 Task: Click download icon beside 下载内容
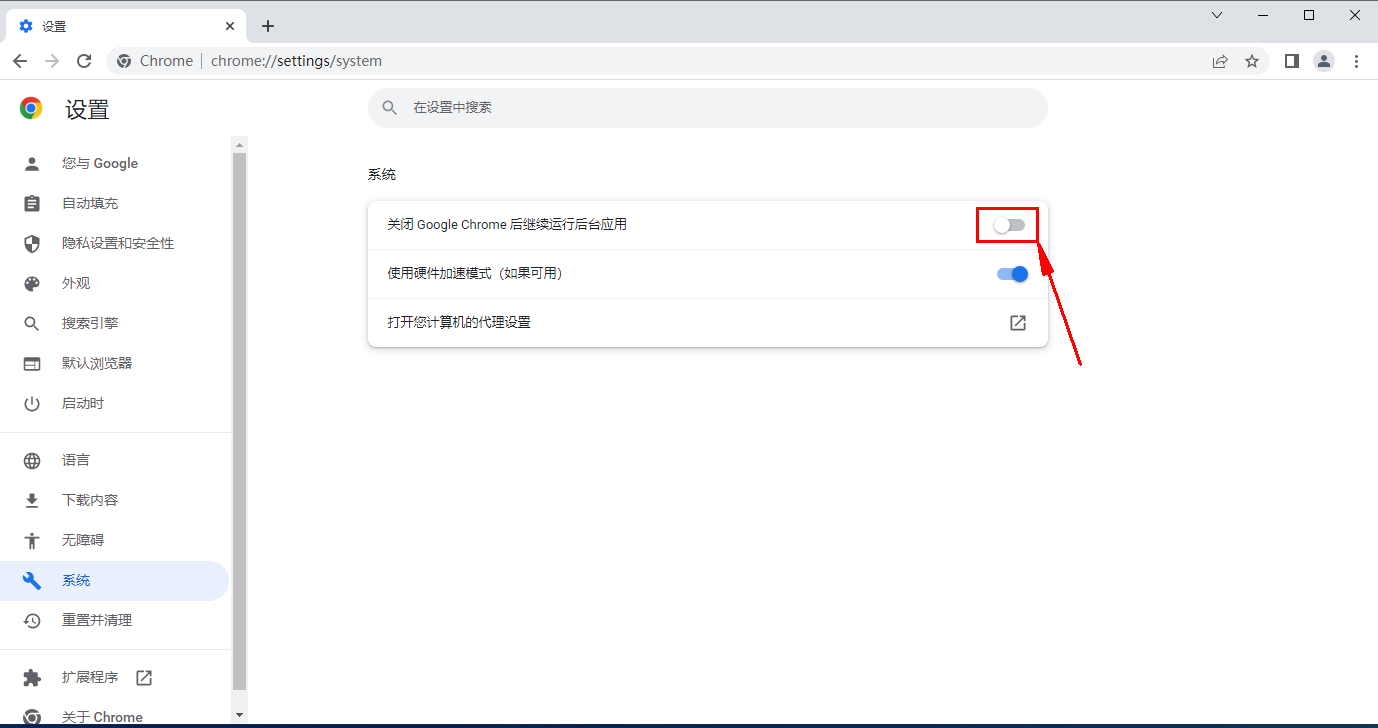pos(32,500)
